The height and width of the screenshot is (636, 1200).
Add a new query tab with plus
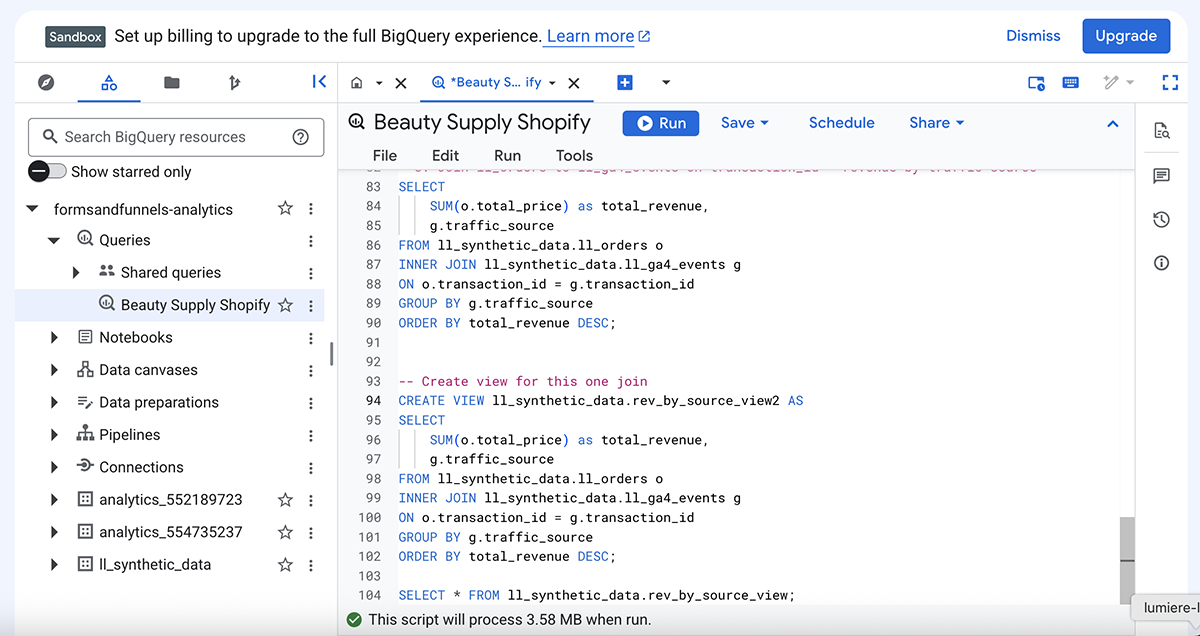click(x=625, y=82)
